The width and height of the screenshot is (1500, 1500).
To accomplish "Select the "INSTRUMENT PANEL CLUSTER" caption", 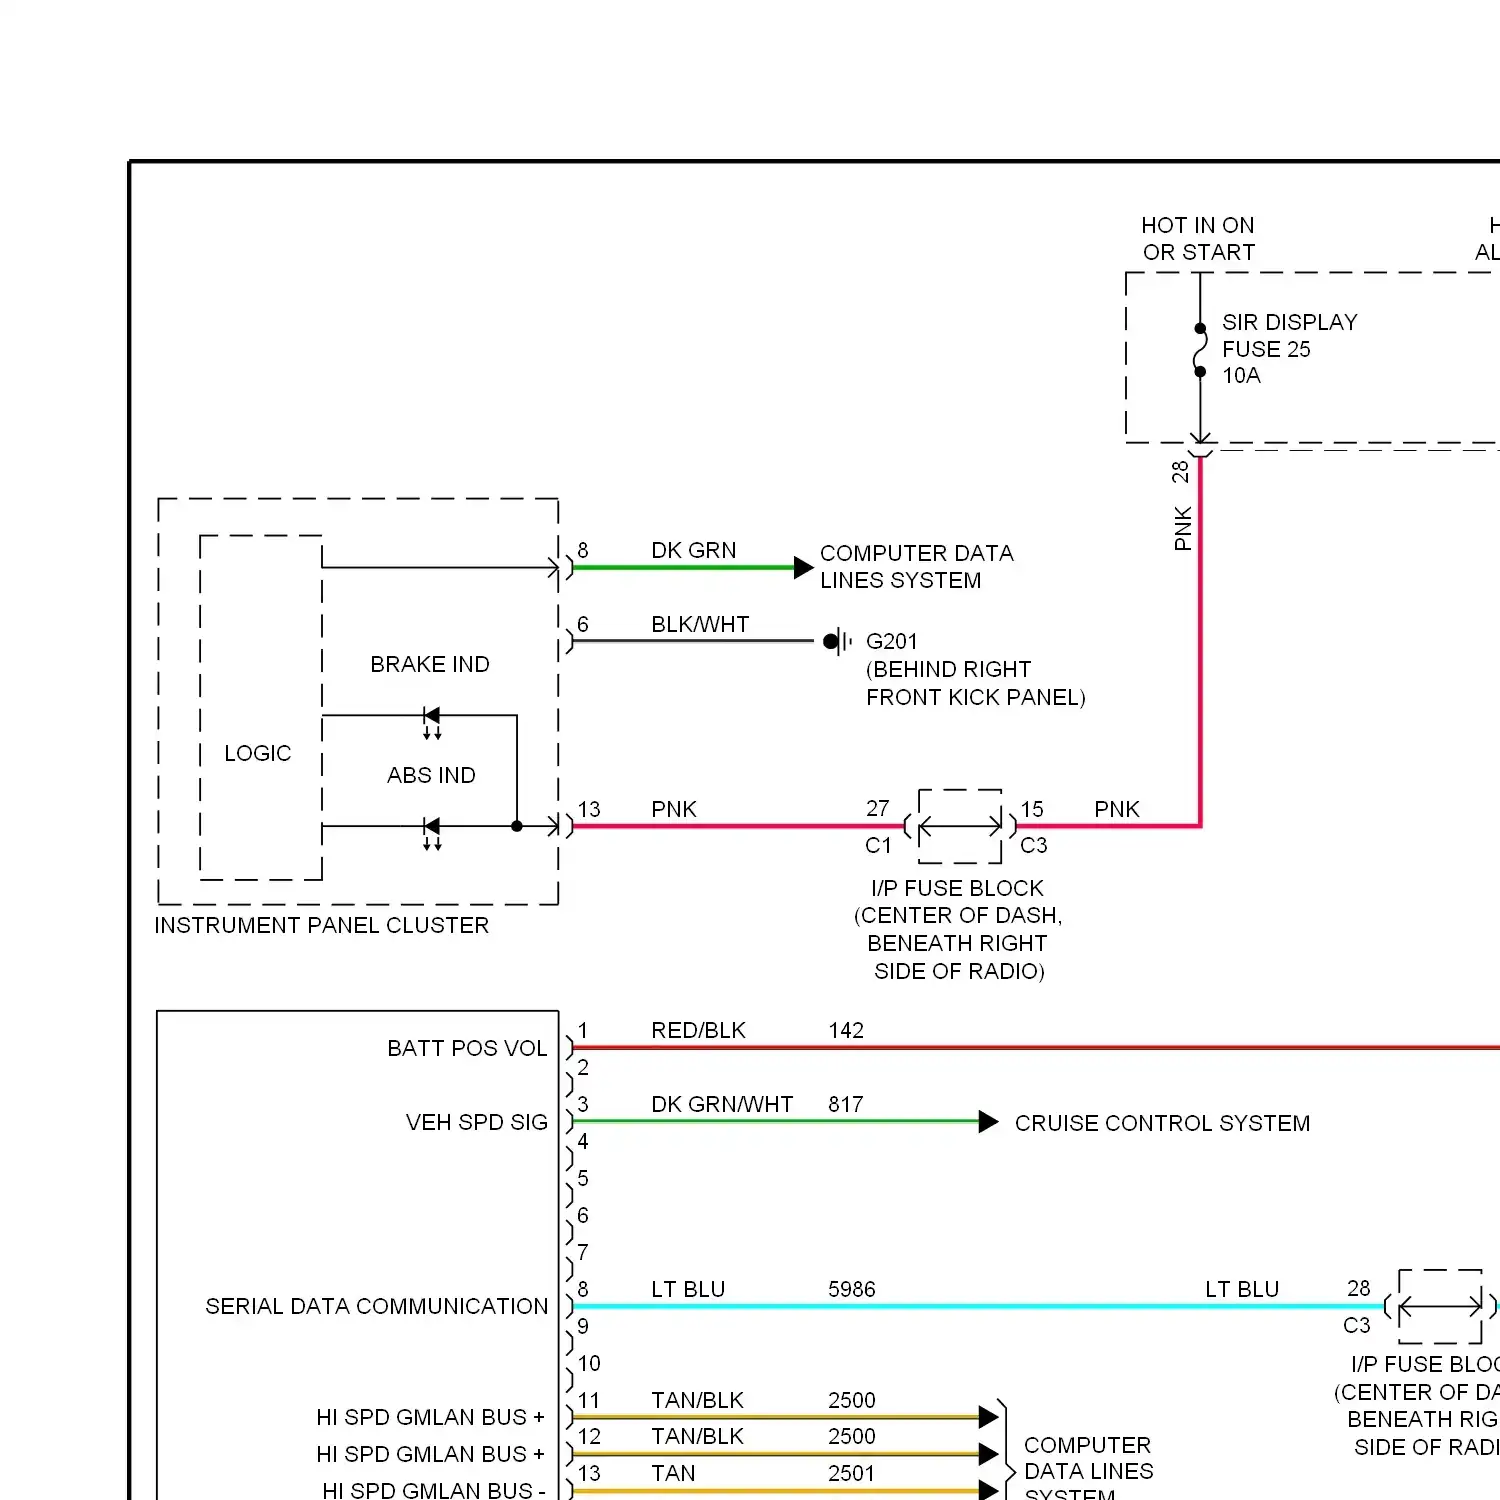I will (x=322, y=926).
